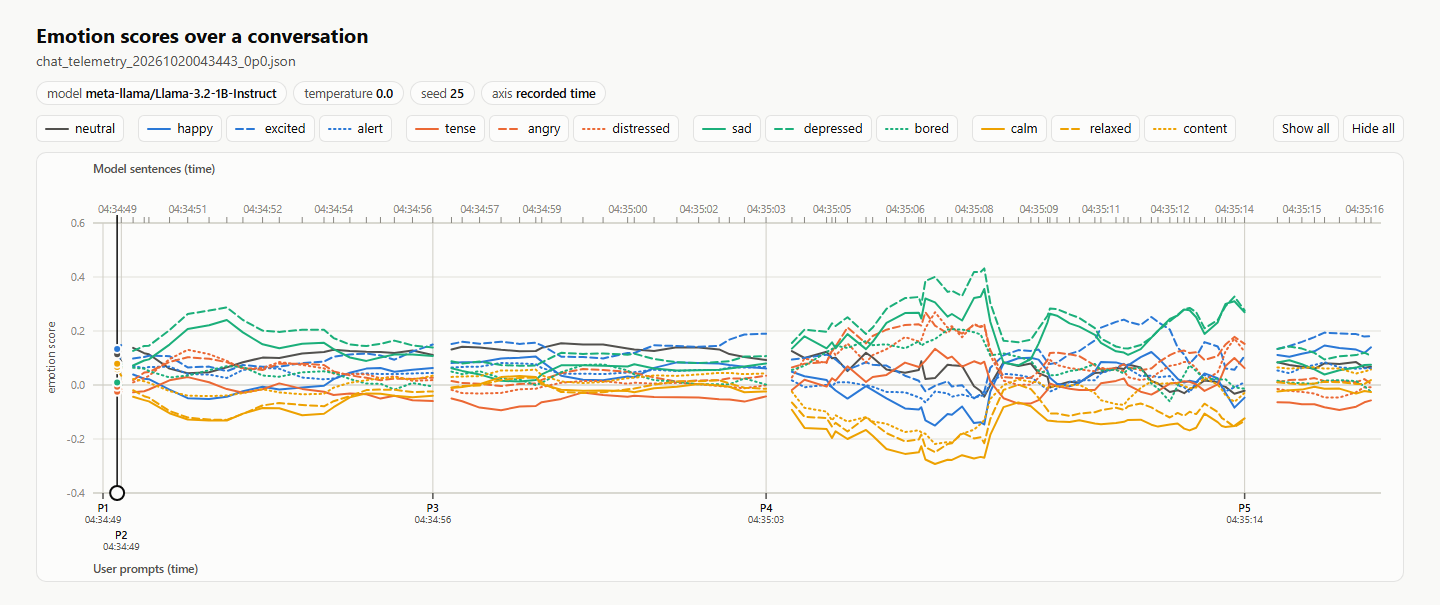Toggle the sad emotion line

727,128
